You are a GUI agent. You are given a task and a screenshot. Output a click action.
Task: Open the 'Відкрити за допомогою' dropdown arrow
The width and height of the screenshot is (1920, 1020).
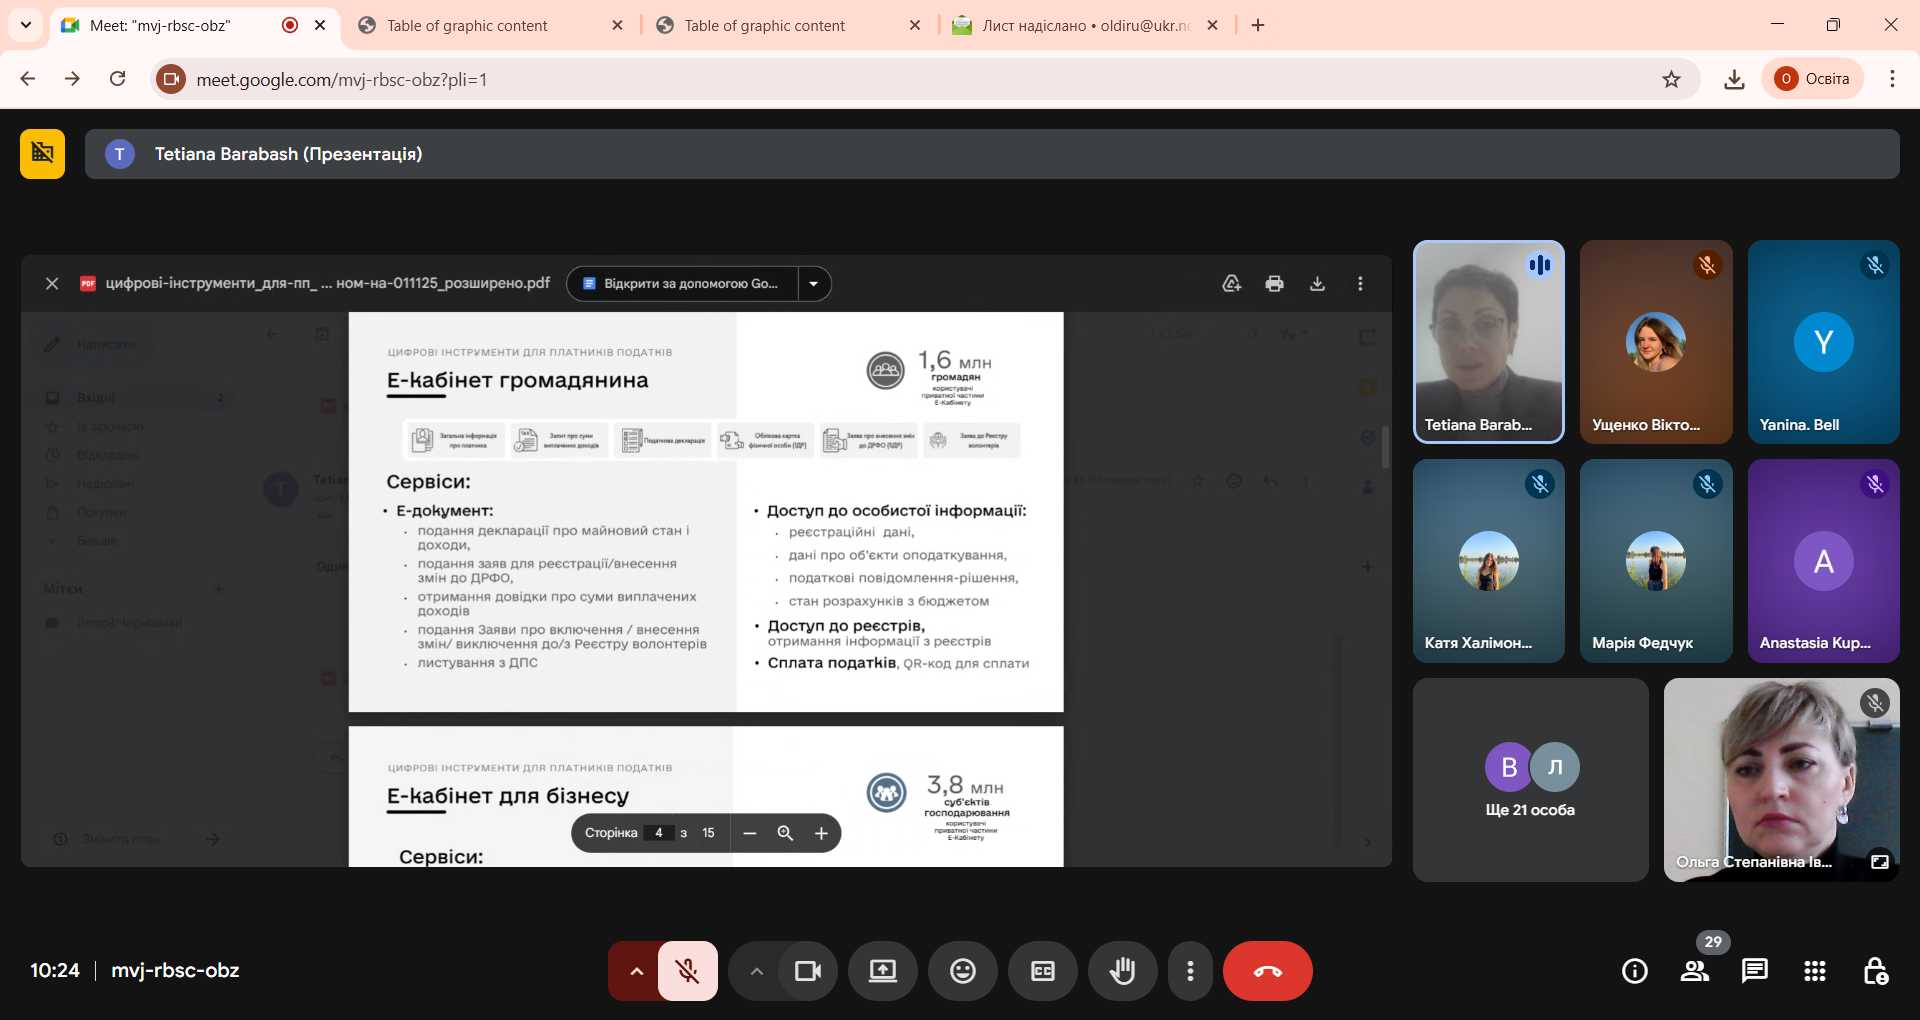click(815, 283)
